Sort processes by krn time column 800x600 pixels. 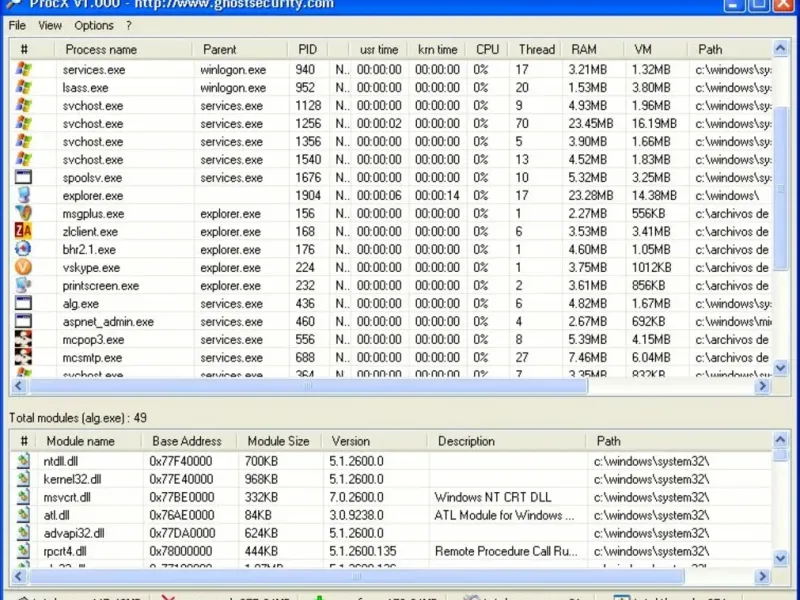point(437,49)
